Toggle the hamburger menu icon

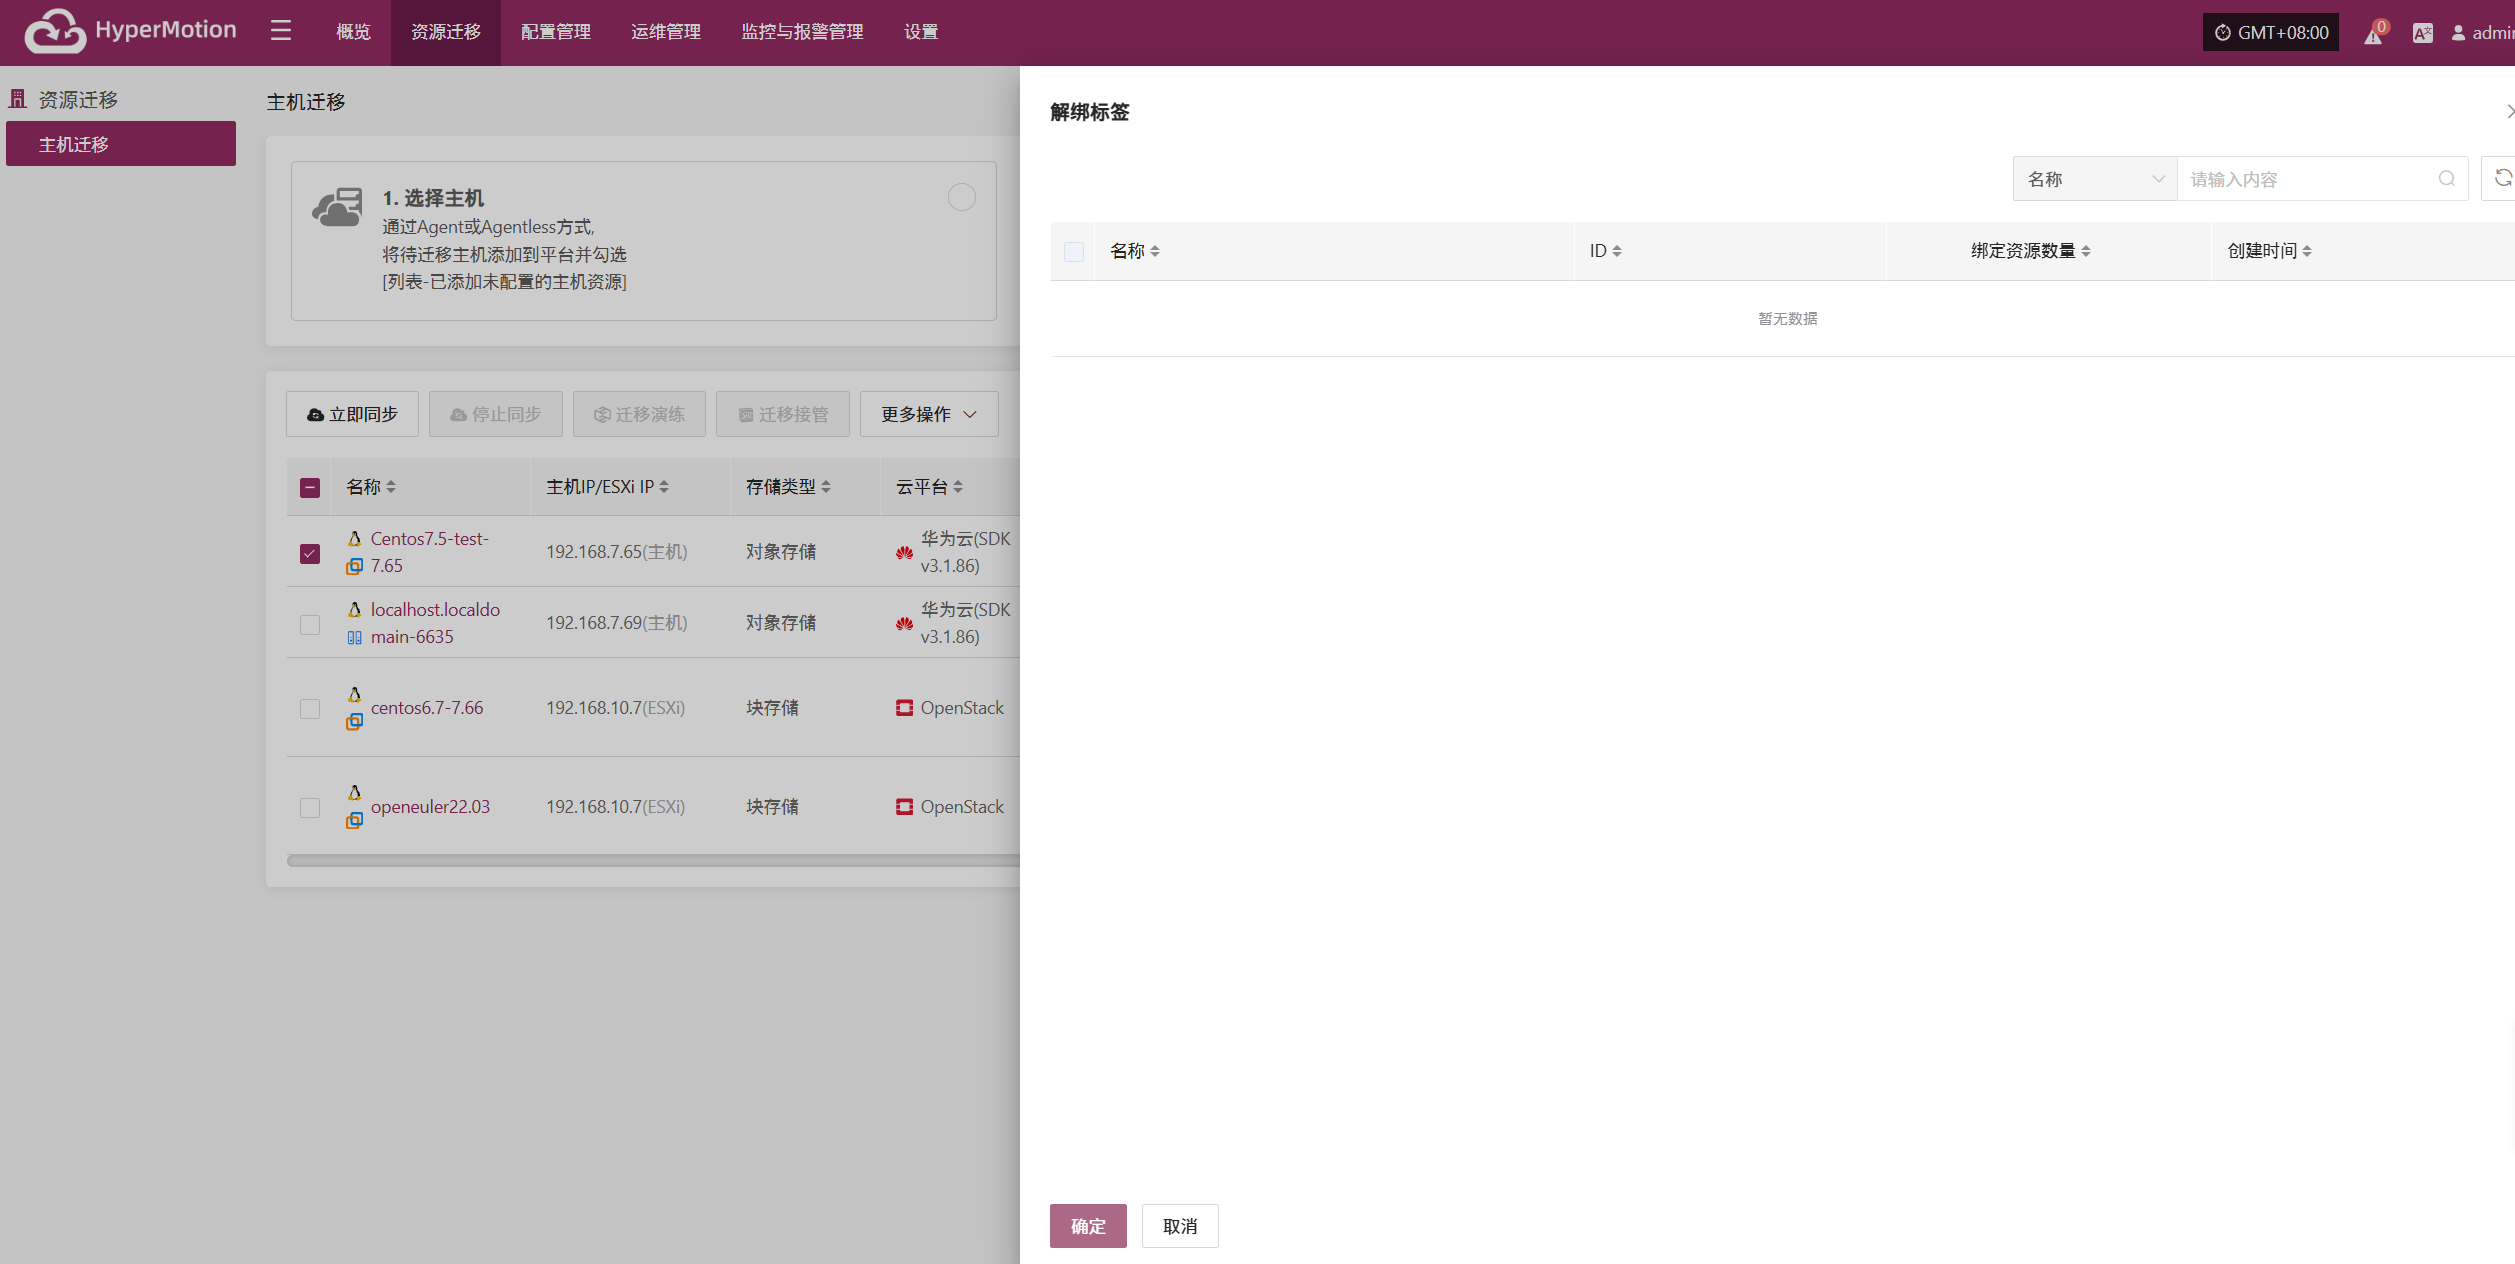[x=281, y=31]
